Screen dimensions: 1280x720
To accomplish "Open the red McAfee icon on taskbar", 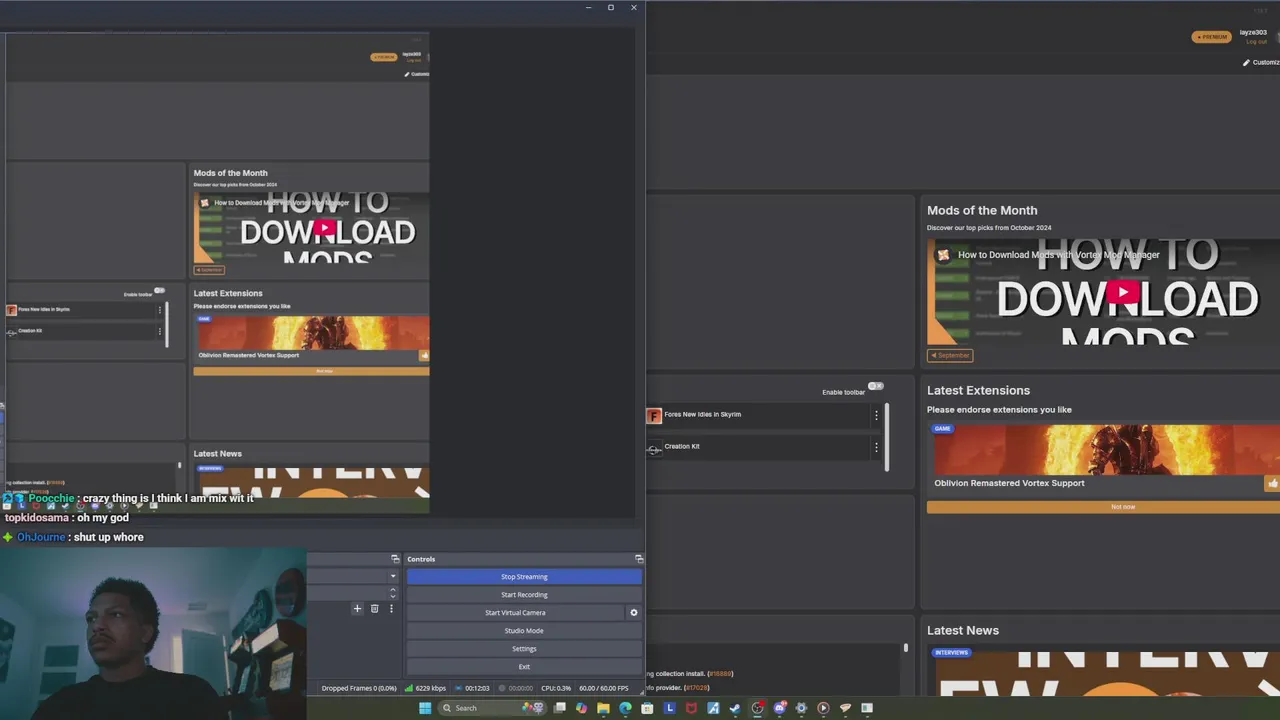I will pos(691,708).
